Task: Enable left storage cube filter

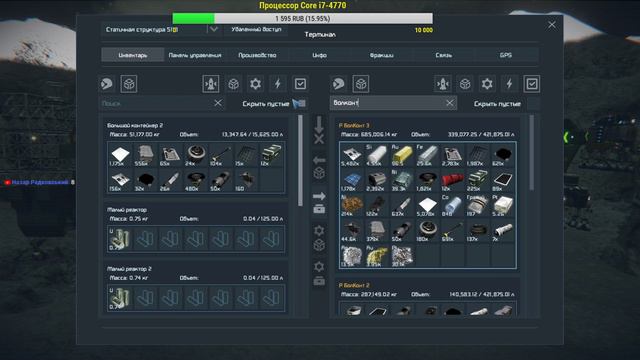Action: pyautogui.click(x=233, y=84)
